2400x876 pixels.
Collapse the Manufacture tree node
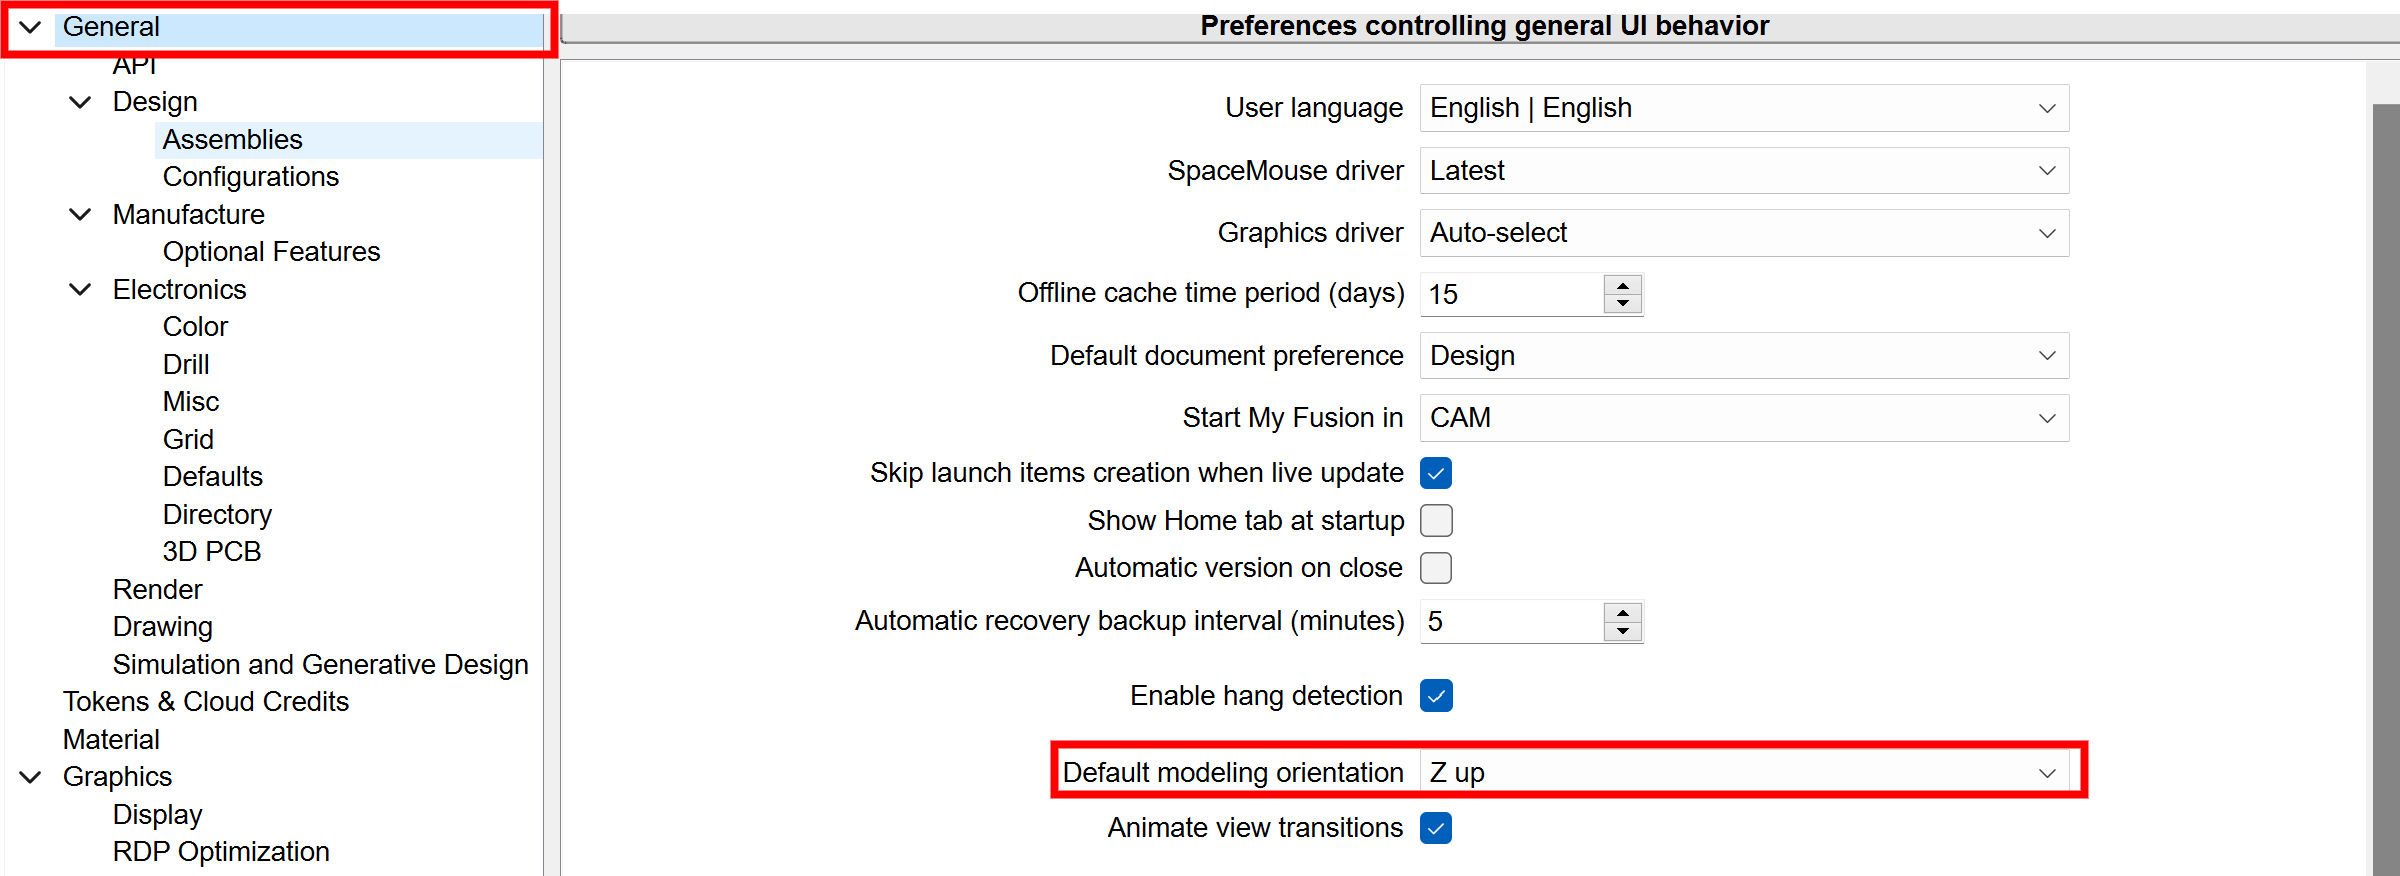click(81, 214)
